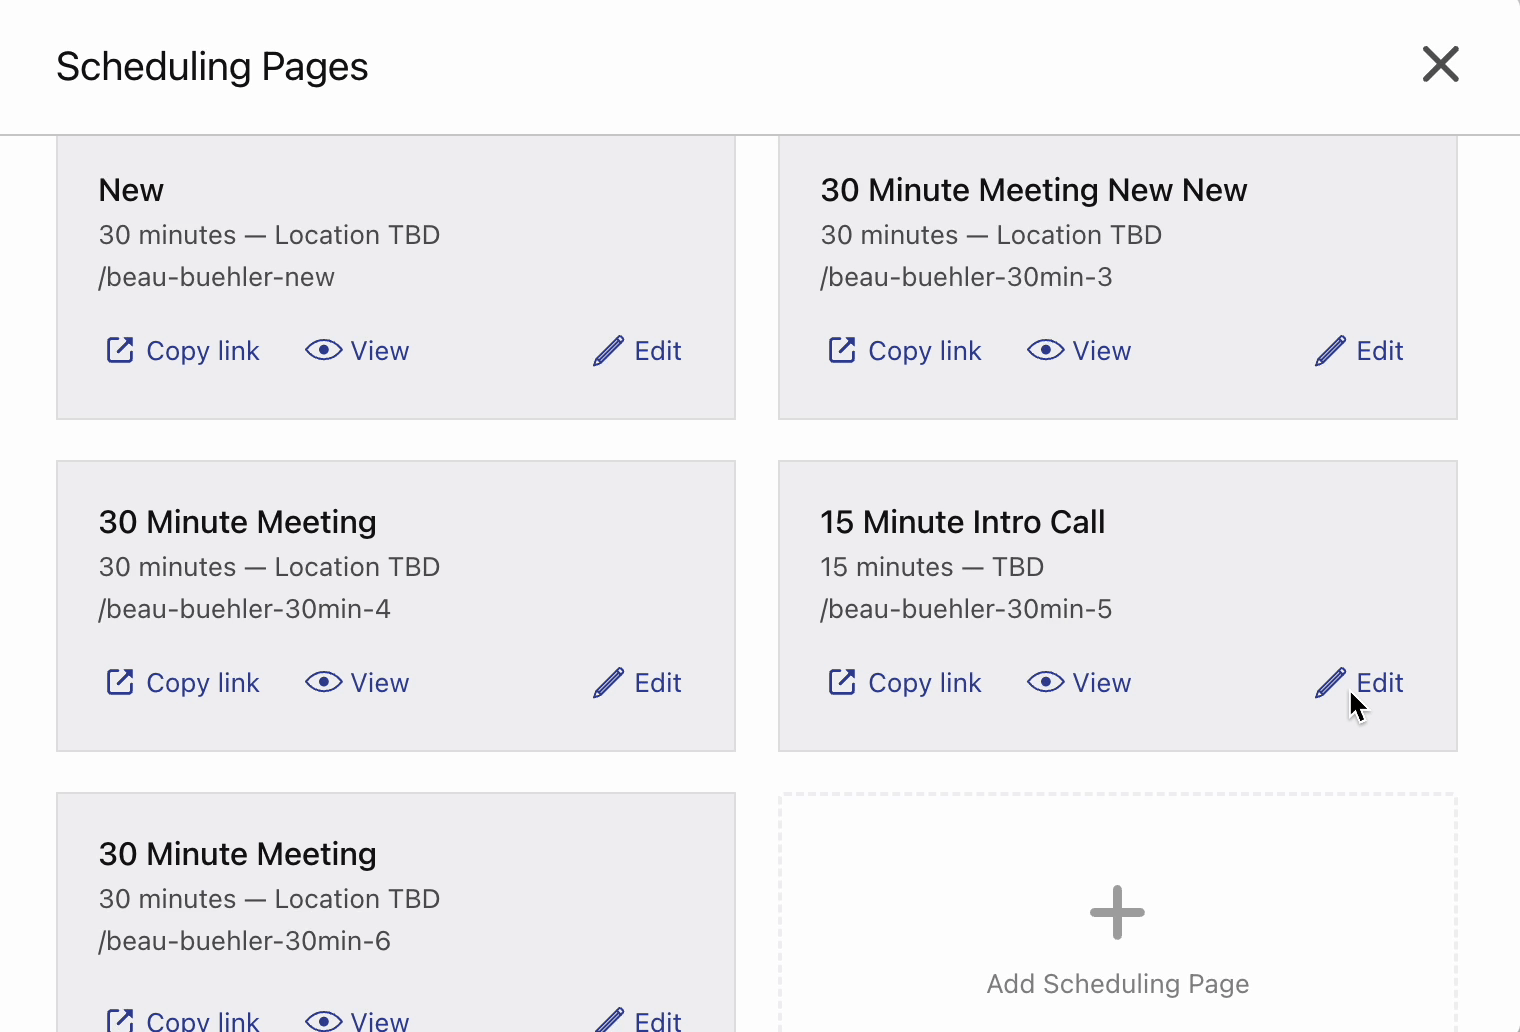Click the eye icon on New card
1520x1032 pixels.
[324, 350]
